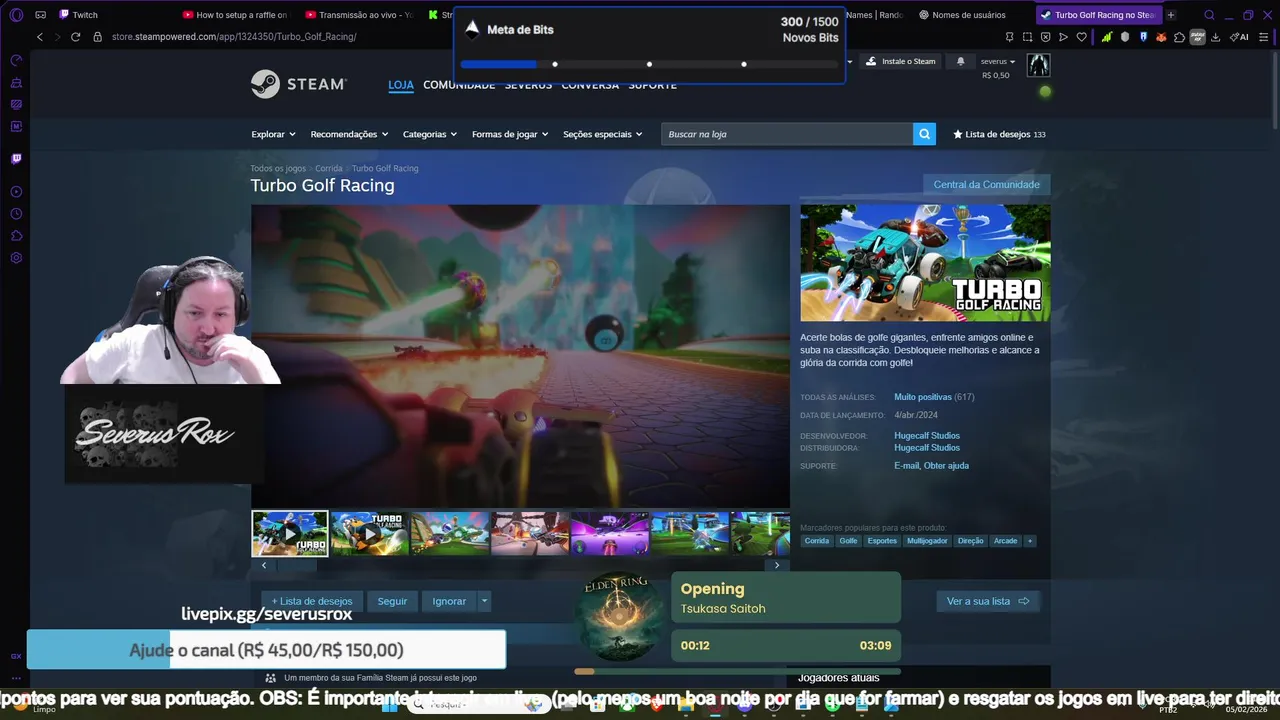Open dropdown arrow next to Ignorar
The width and height of the screenshot is (1280, 720).
click(x=484, y=601)
